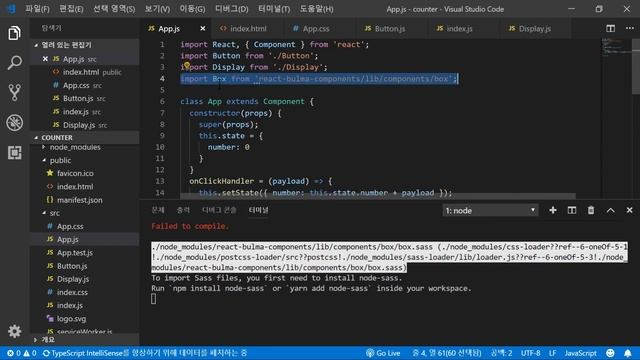This screenshot has width=640, height=360.
Task: Open notifications bell in status bar
Action: tap(627, 353)
